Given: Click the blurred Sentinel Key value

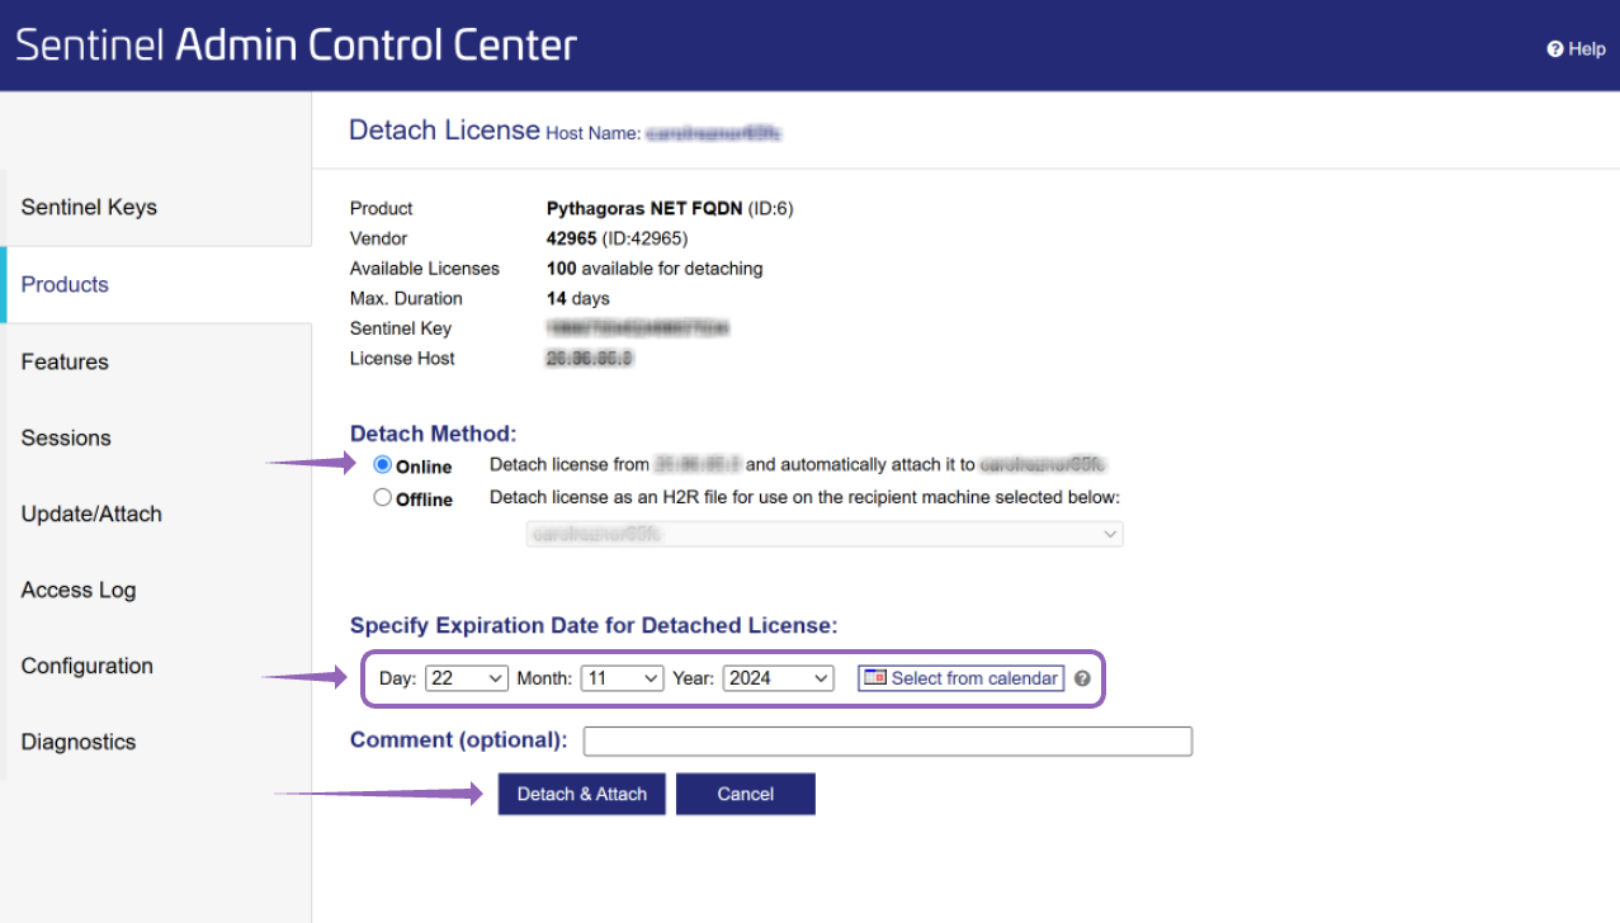Looking at the screenshot, I should [x=637, y=328].
